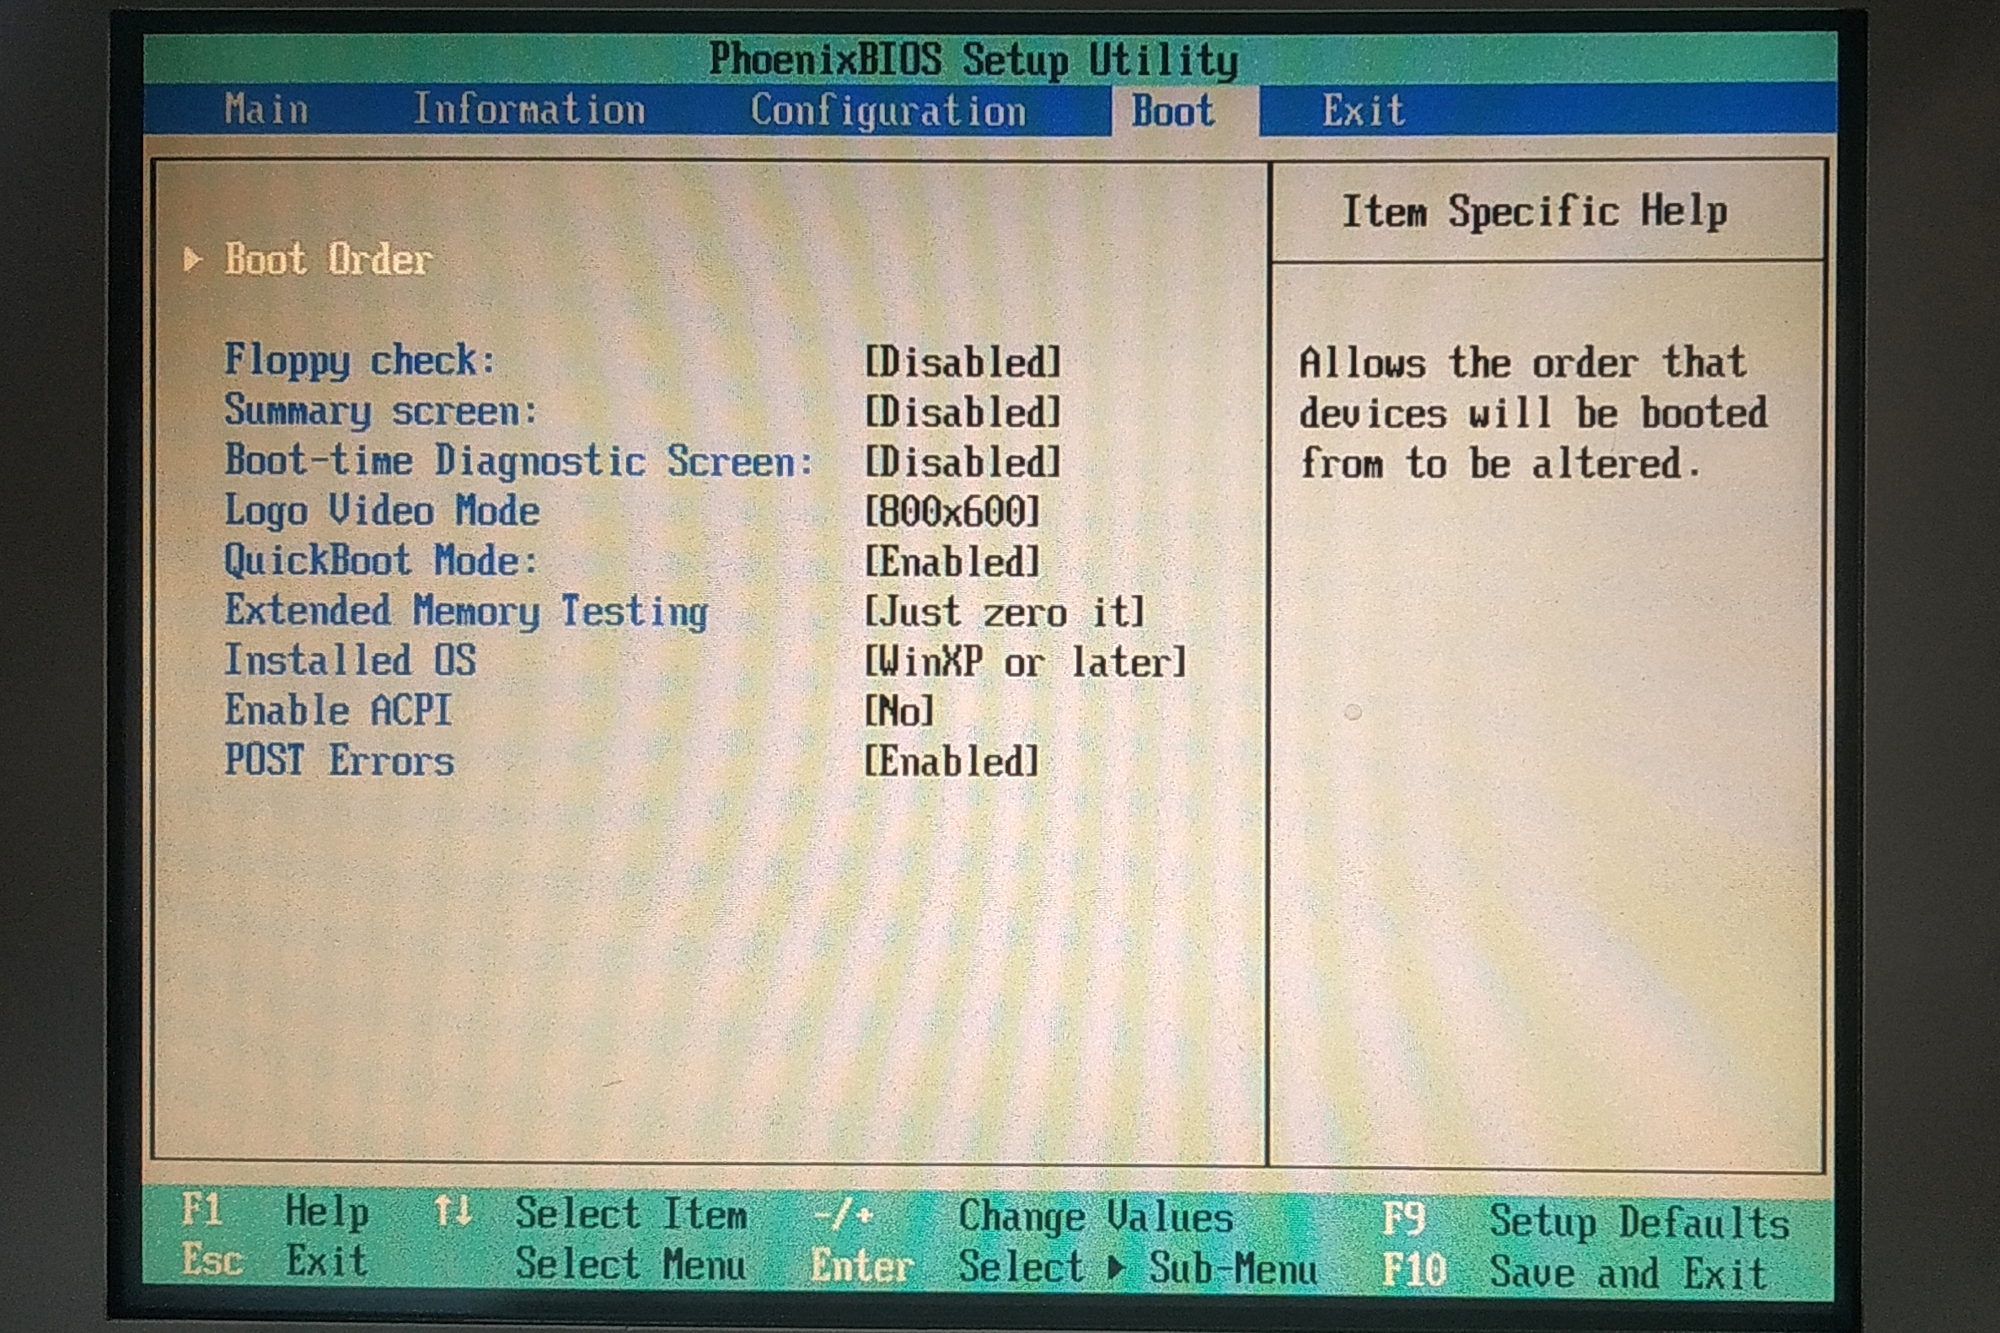
Task: Click the Sub-Menu arrow icon in footer
Action: pyautogui.click(x=1116, y=1268)
